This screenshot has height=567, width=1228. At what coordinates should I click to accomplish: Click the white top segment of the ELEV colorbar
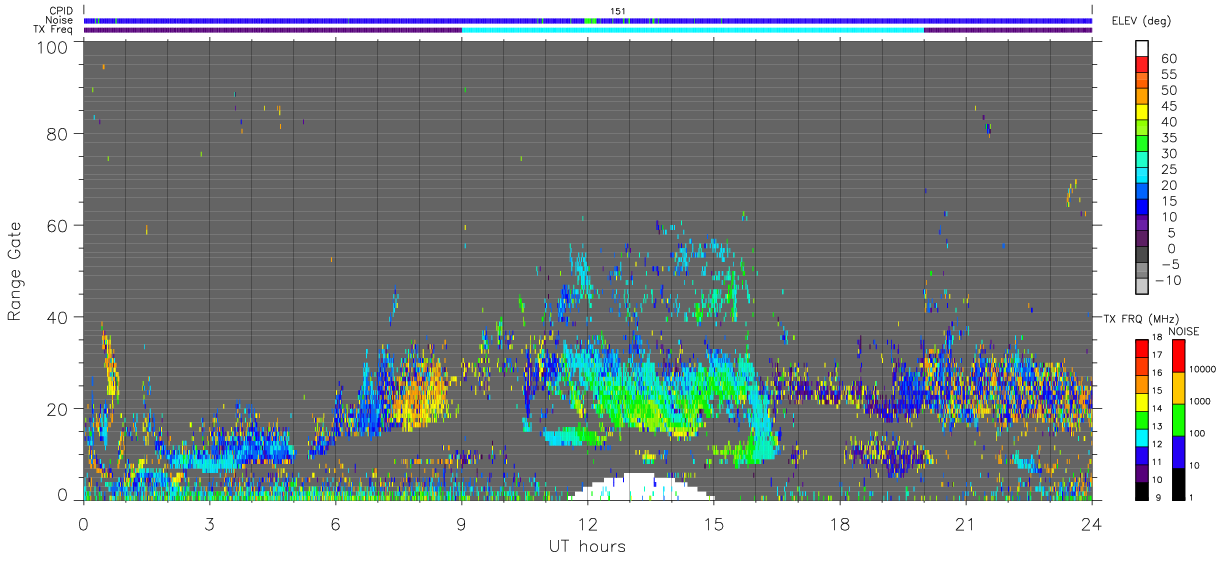point(1142,50)
